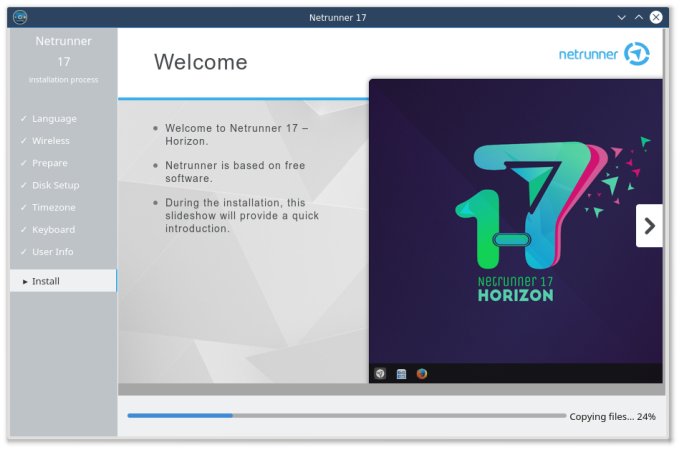Click the file manager icon in slideshow taskbar
This screenshot has width=680, height=450.
pos(401,374)
